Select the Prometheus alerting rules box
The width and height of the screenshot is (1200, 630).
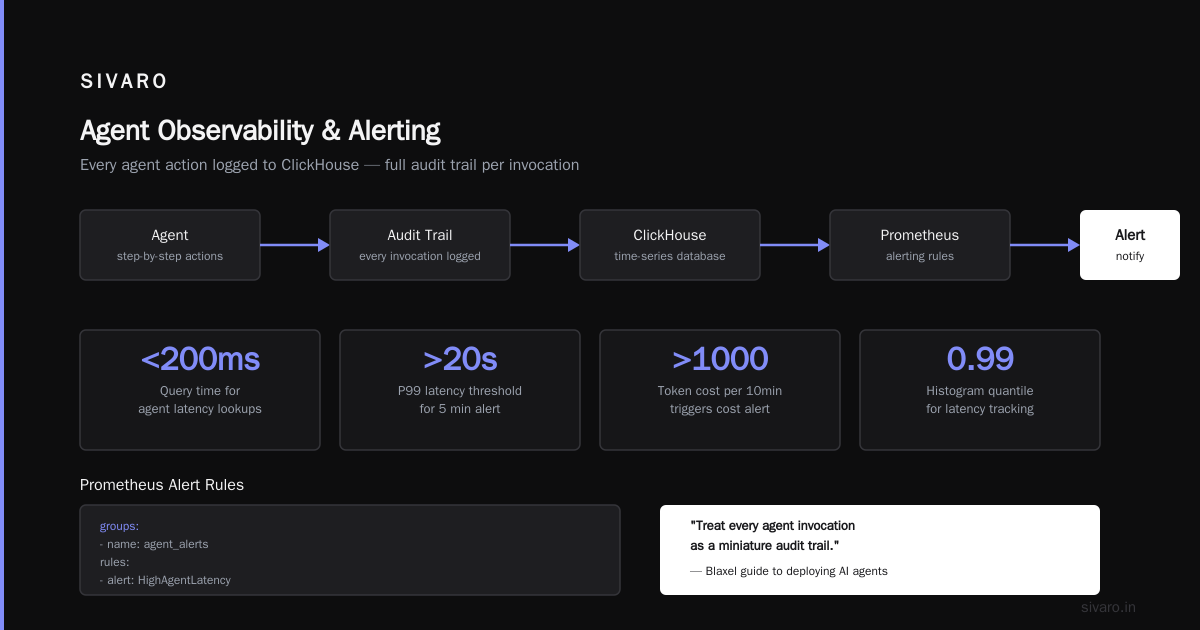pos(920,245)
